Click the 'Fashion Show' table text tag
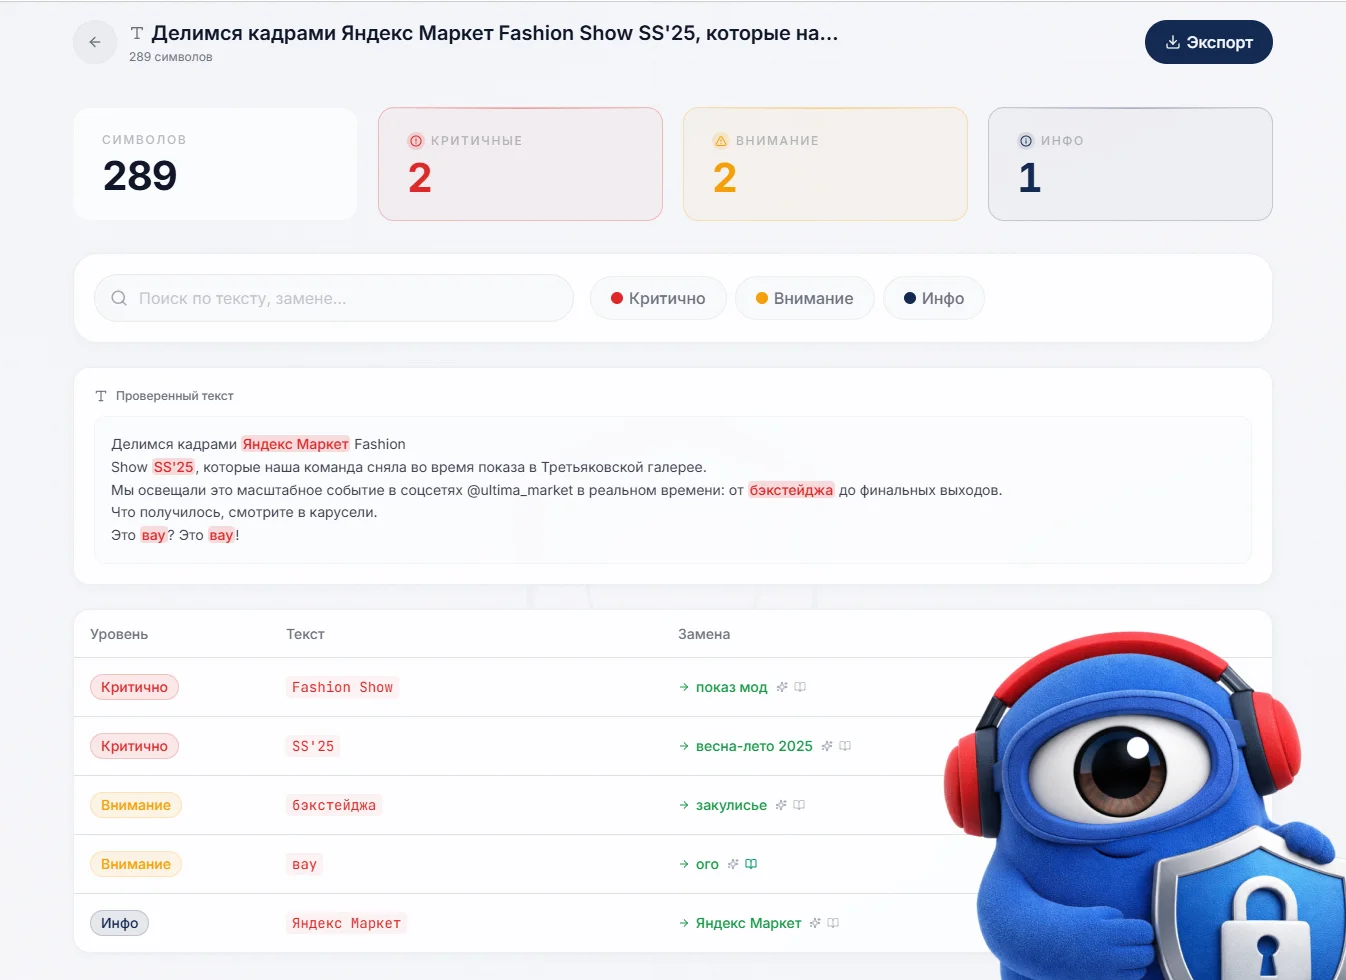The width and height of the screenshot is (1346, 980). [342, 687]
